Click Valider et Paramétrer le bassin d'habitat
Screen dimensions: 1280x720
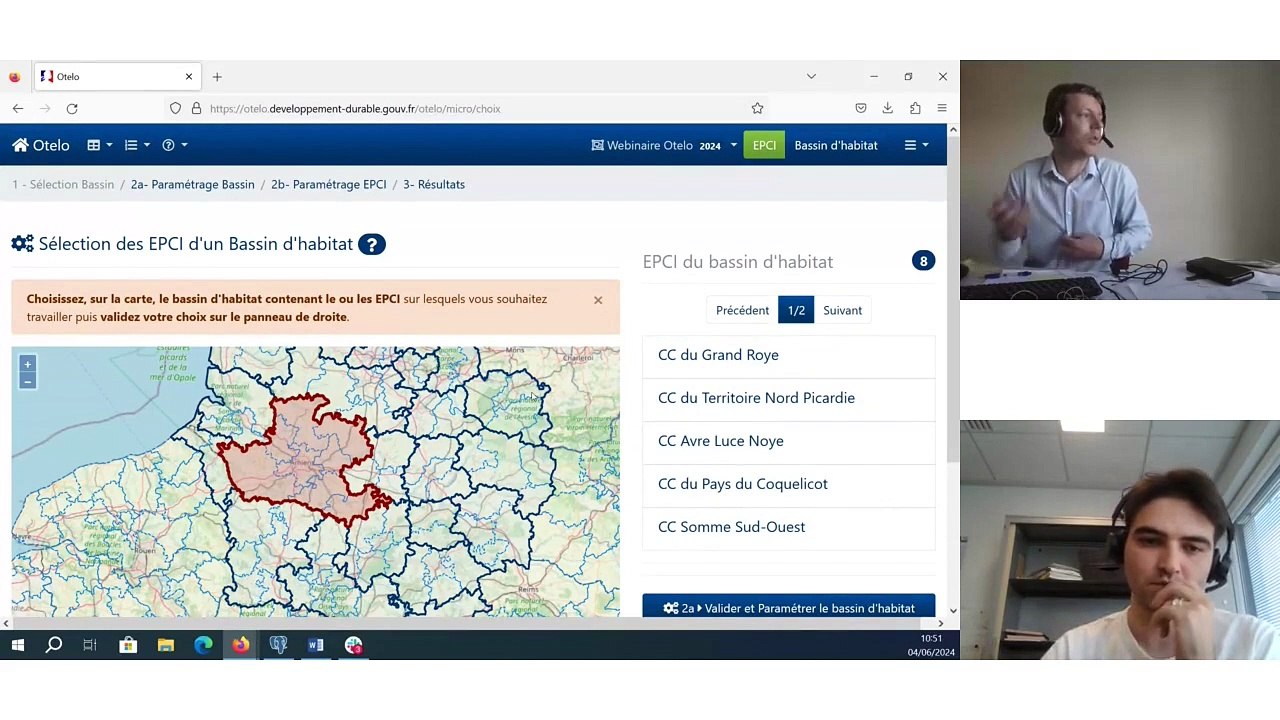789,608
